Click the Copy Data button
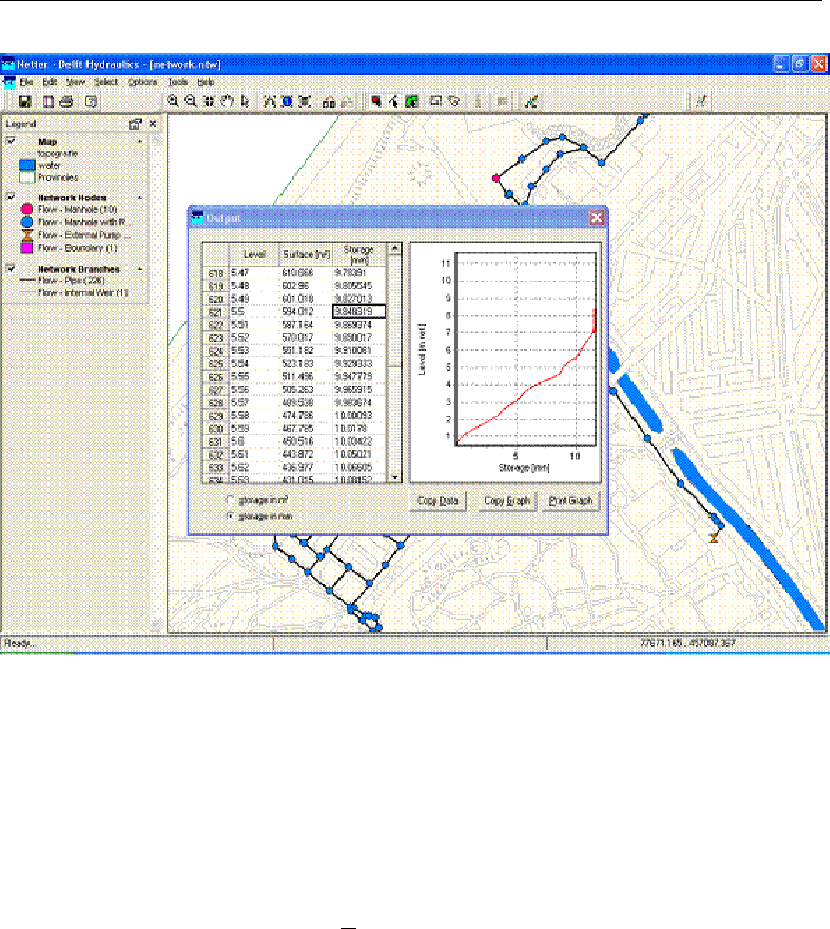Image resolution: width=830 pixels, height=929 pixels. pos(438,501)
